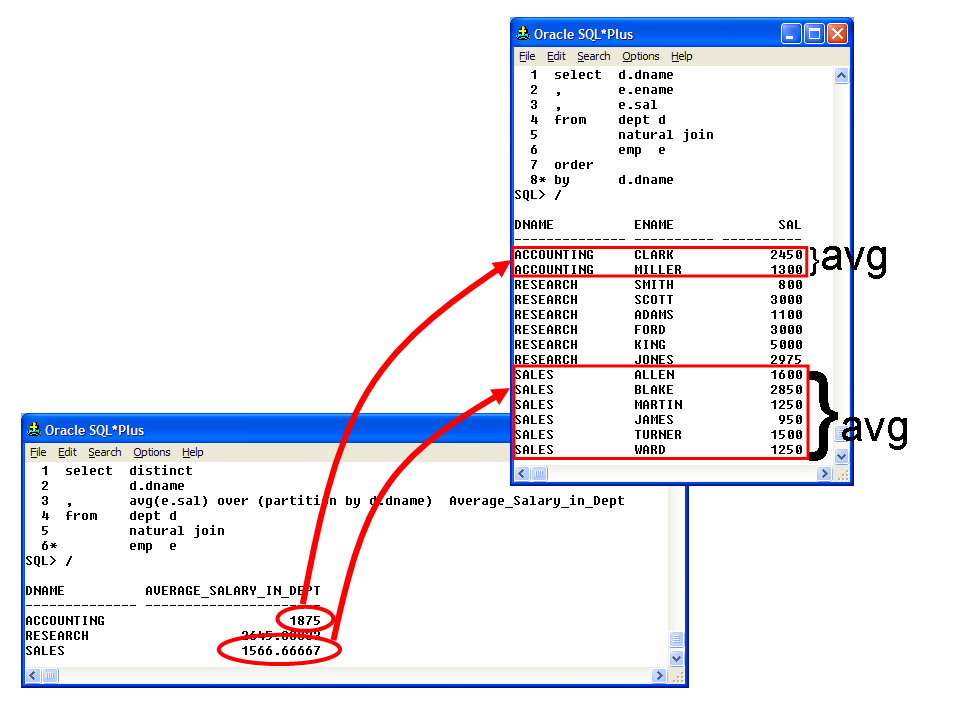The height and width of the screenshot is (720, 960).
Task: Click scroll-right arrow in the upper window
Action: 824,474
